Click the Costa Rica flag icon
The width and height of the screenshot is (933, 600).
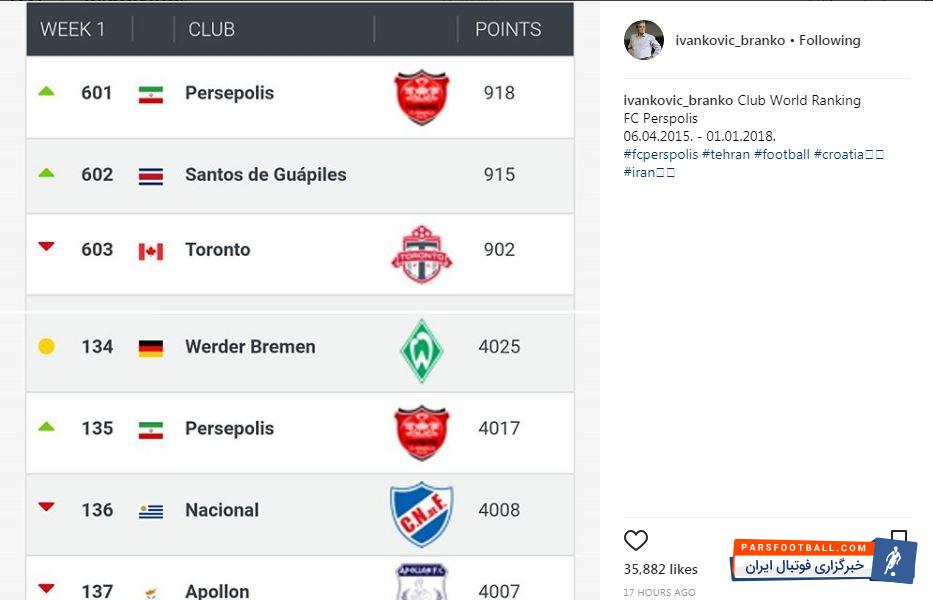point(150,176)
